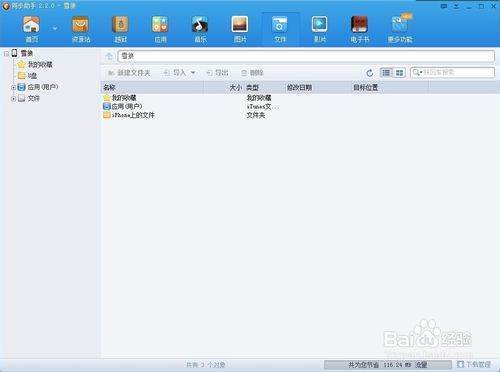This screenshot has height=372, width=500.
Task: Click the 导入 import button
Action: (175, 73)
